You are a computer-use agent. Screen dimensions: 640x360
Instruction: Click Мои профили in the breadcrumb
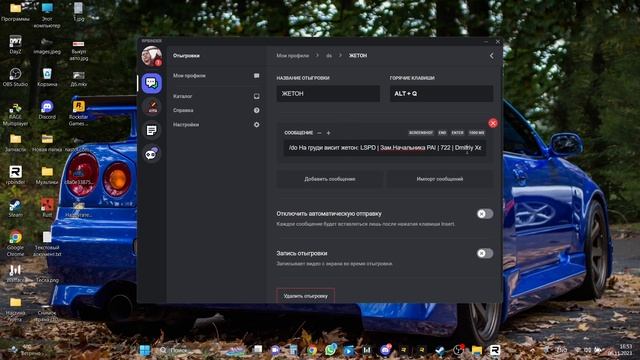coord(293,56)
